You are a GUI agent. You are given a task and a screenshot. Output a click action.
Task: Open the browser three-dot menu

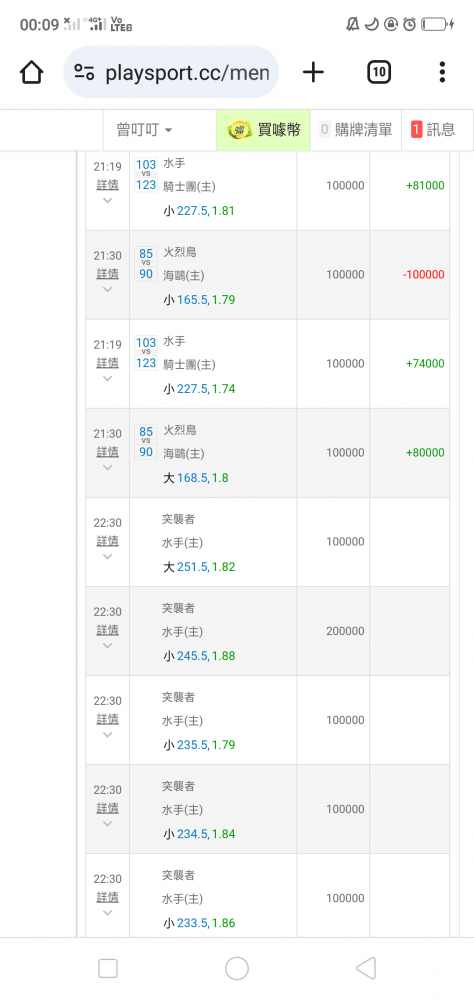tap(442, 72)
